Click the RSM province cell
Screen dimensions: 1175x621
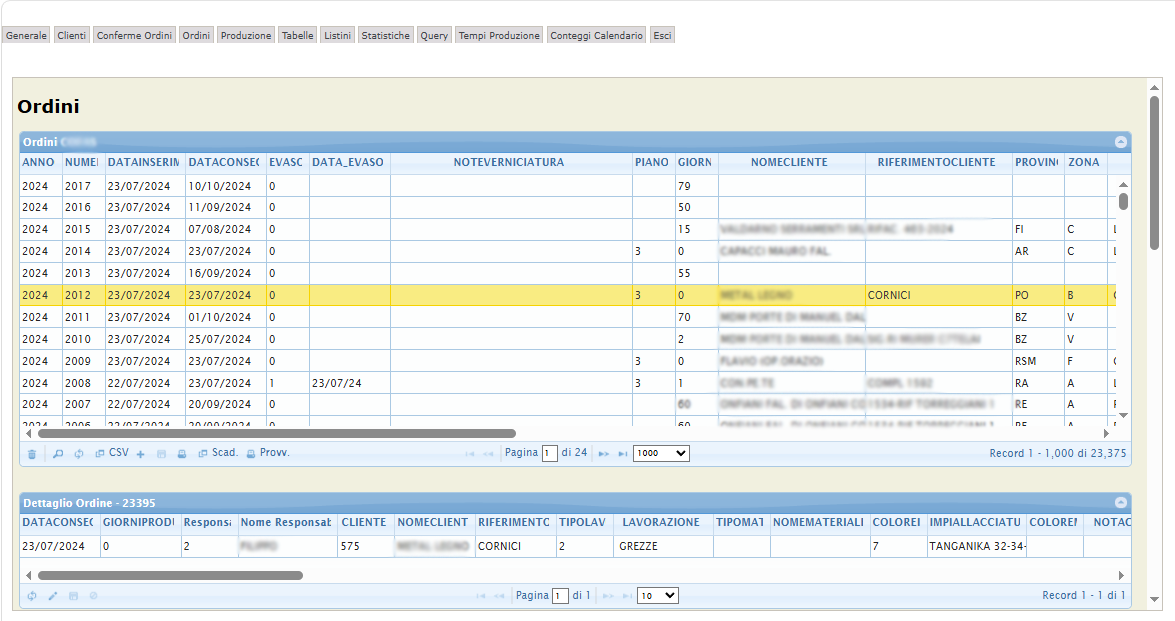pyautogui.click(x=1038, y=361)
